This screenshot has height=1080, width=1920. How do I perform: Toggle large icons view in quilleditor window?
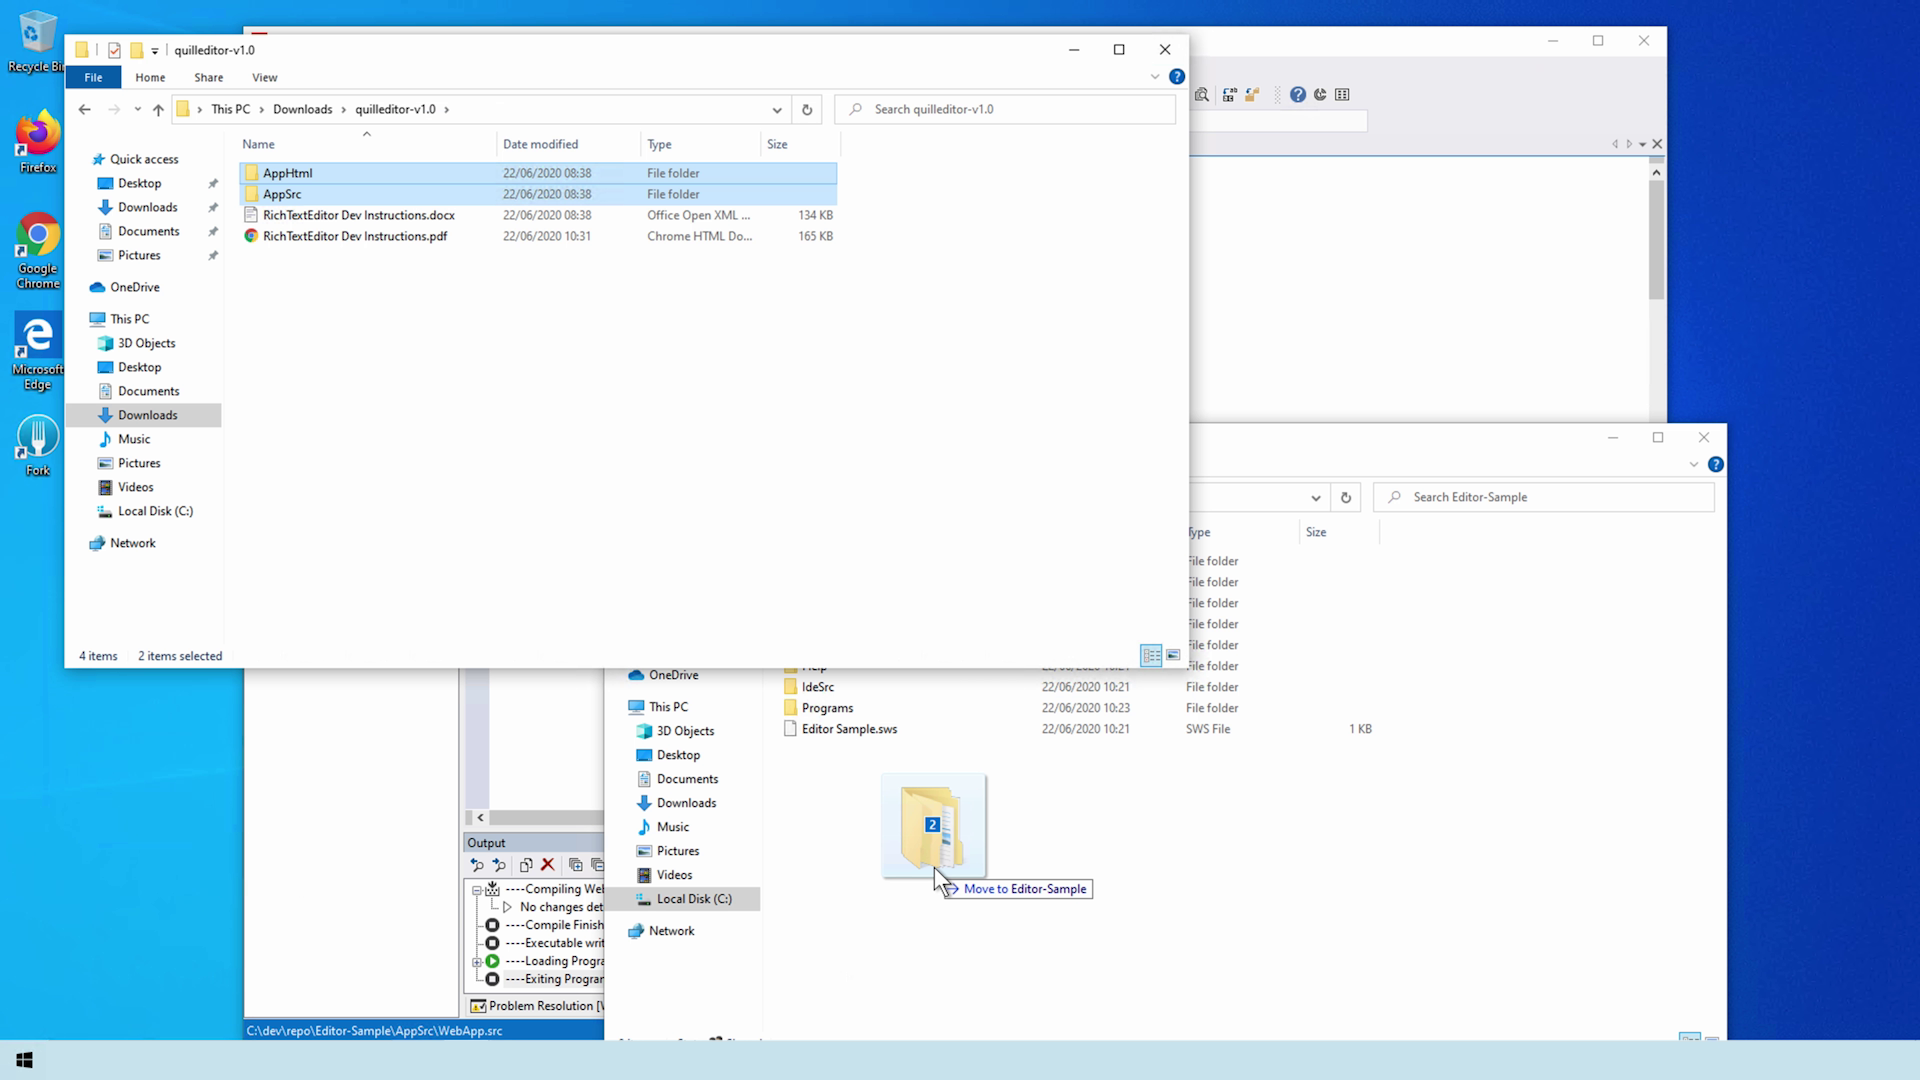(1173, 656)
